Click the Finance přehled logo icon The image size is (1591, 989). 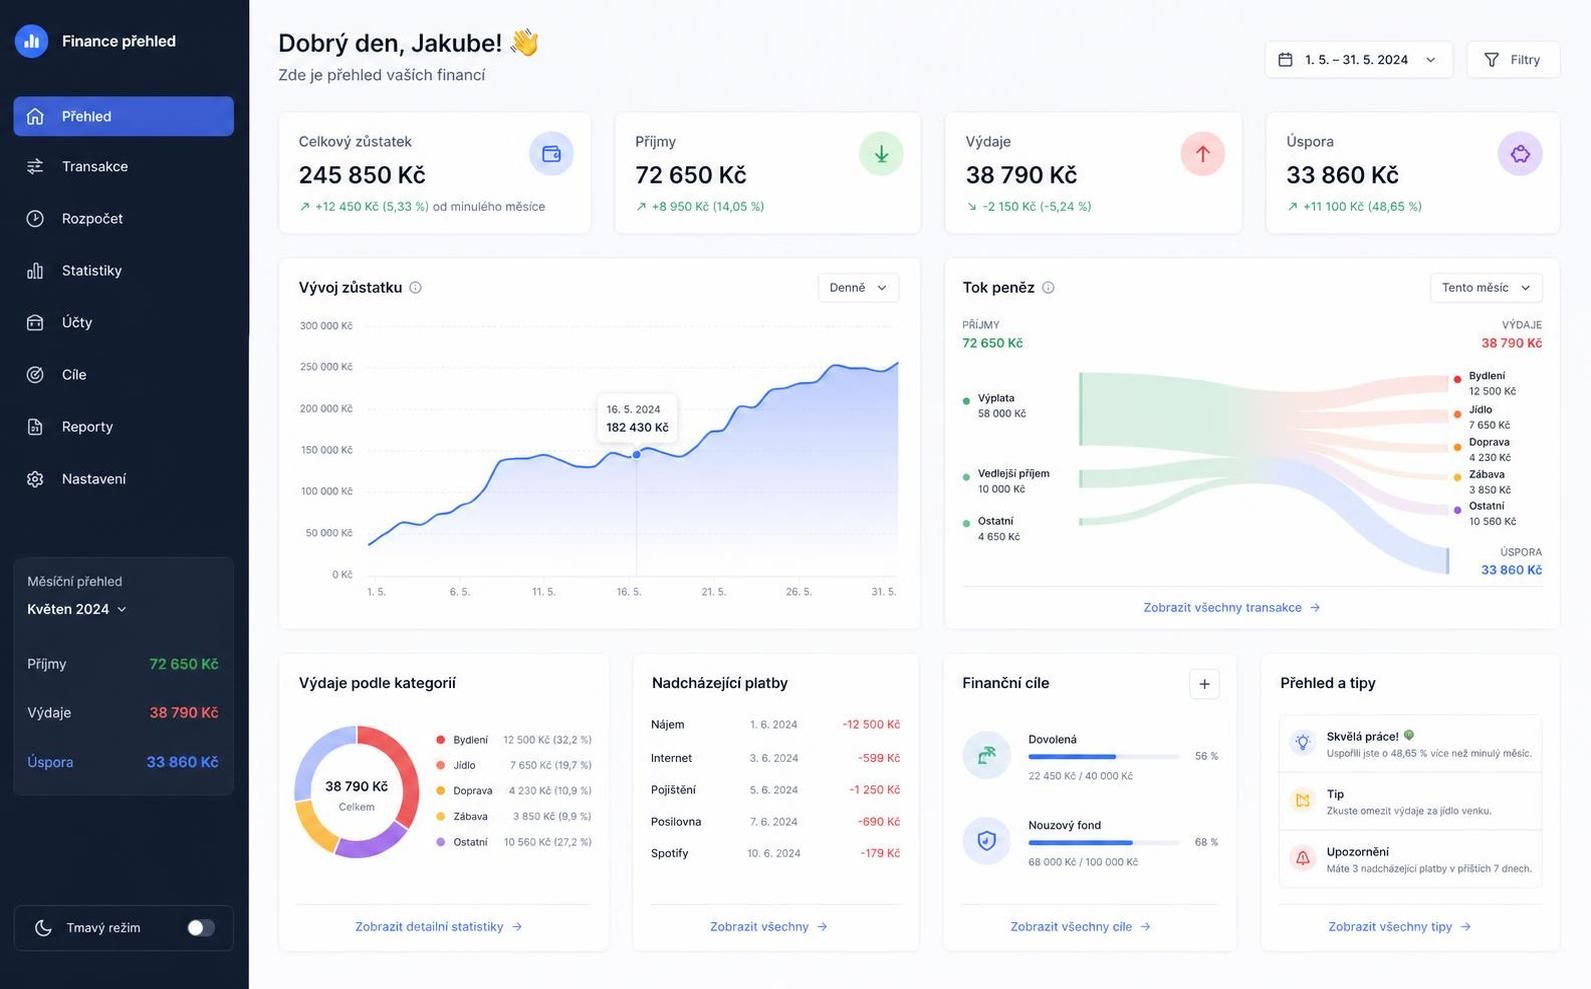[x=32, y=41]
